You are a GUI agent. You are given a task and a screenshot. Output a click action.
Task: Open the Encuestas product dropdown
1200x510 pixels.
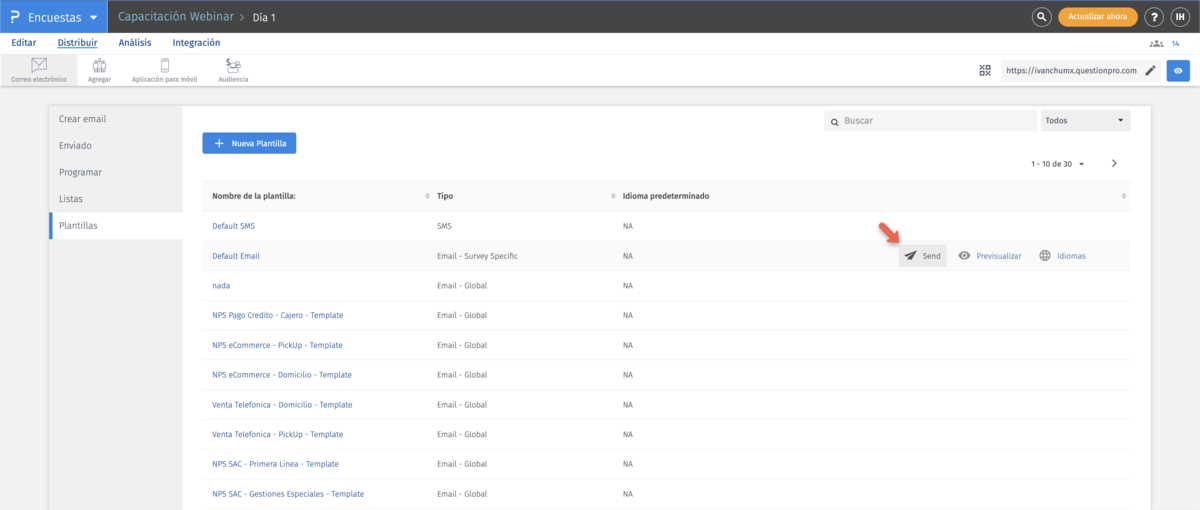click(x=54, y=17)
